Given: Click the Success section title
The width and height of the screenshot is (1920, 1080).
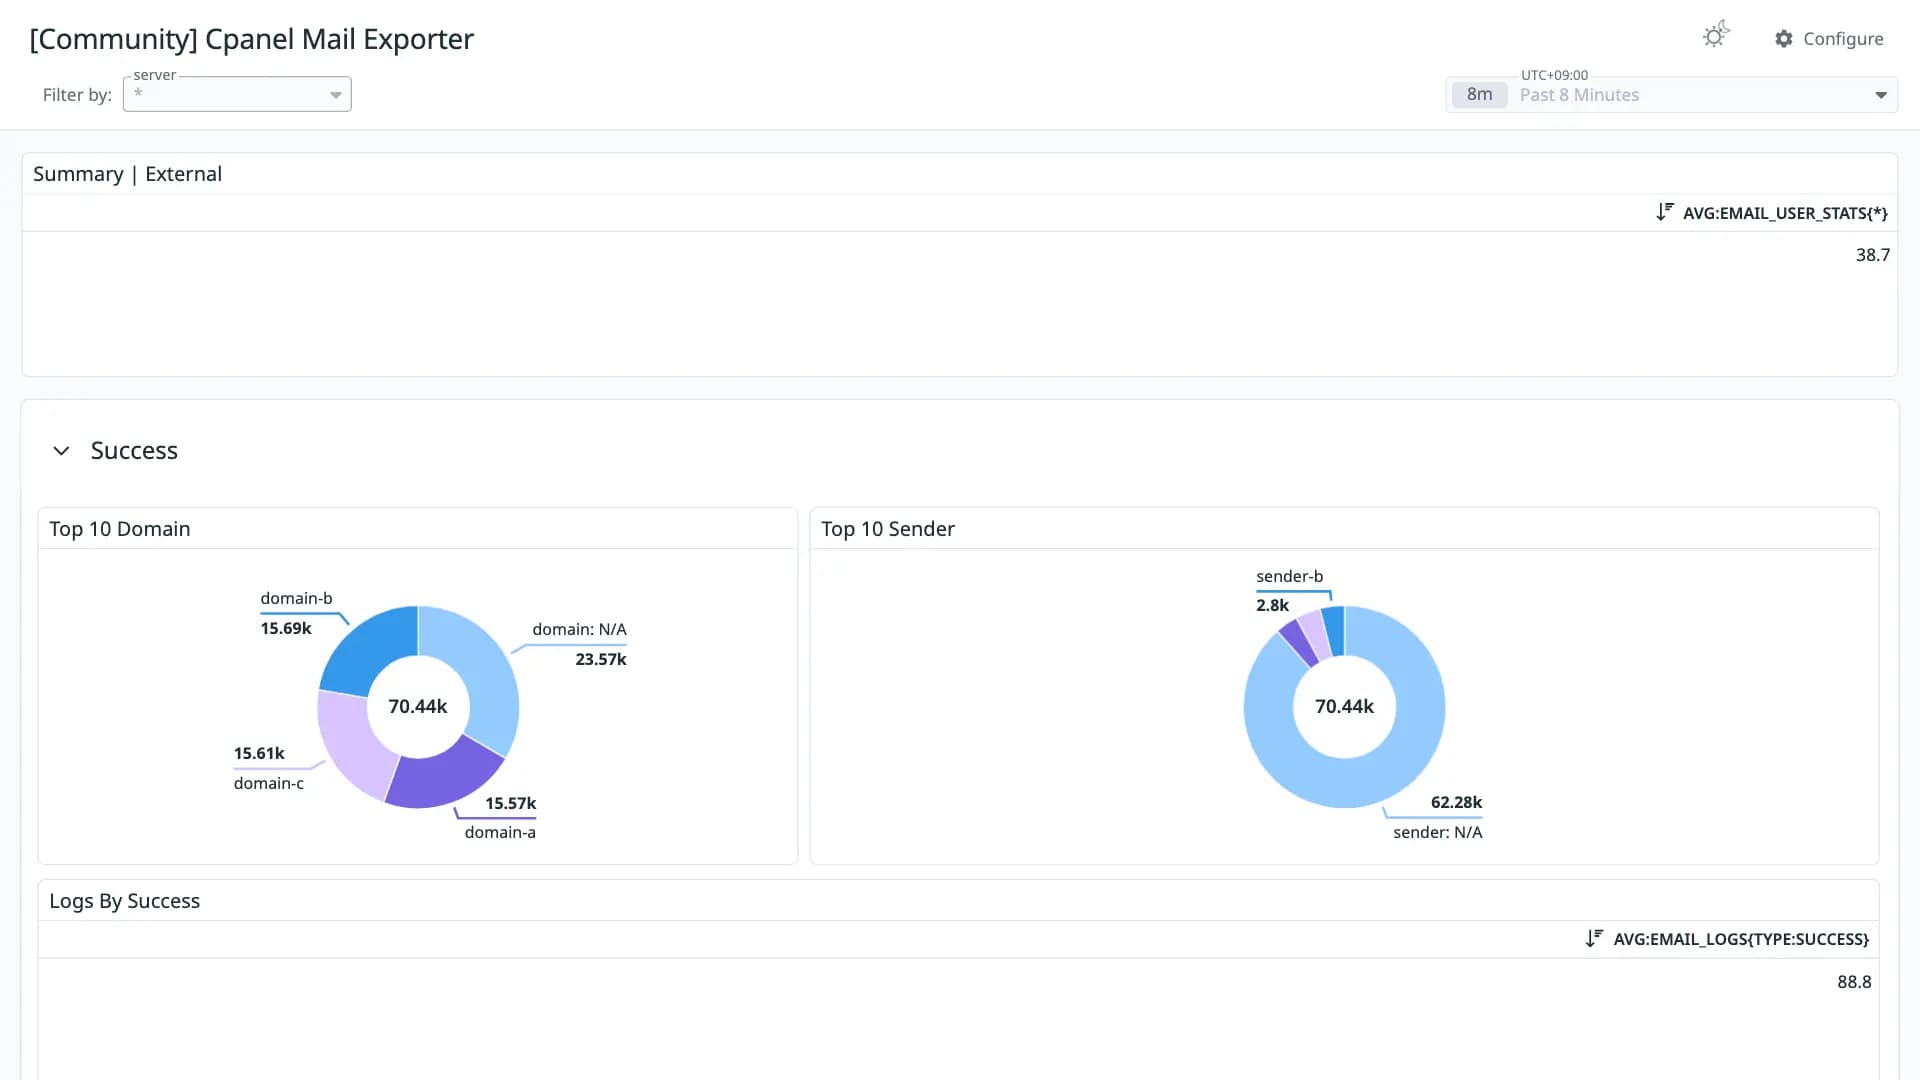Looking at the screenshot, I should (134, 451).
